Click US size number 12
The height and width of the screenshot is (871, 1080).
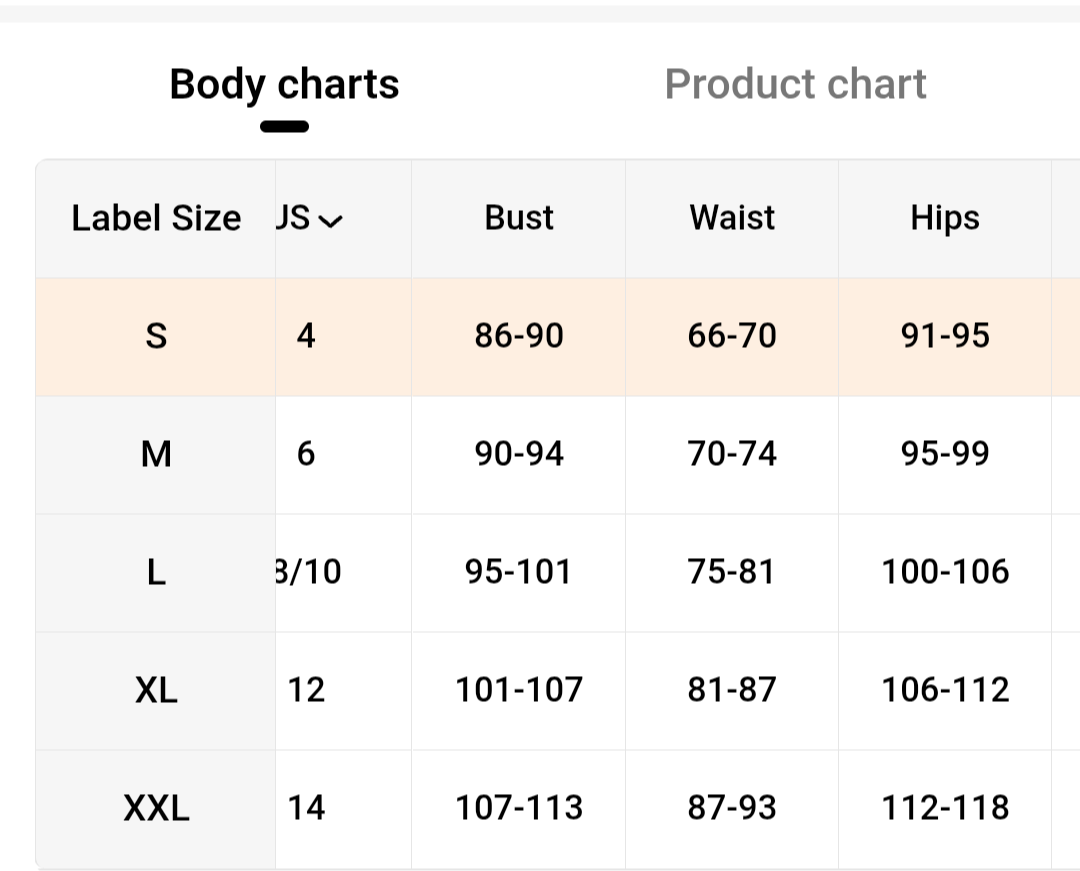[306, 690]
